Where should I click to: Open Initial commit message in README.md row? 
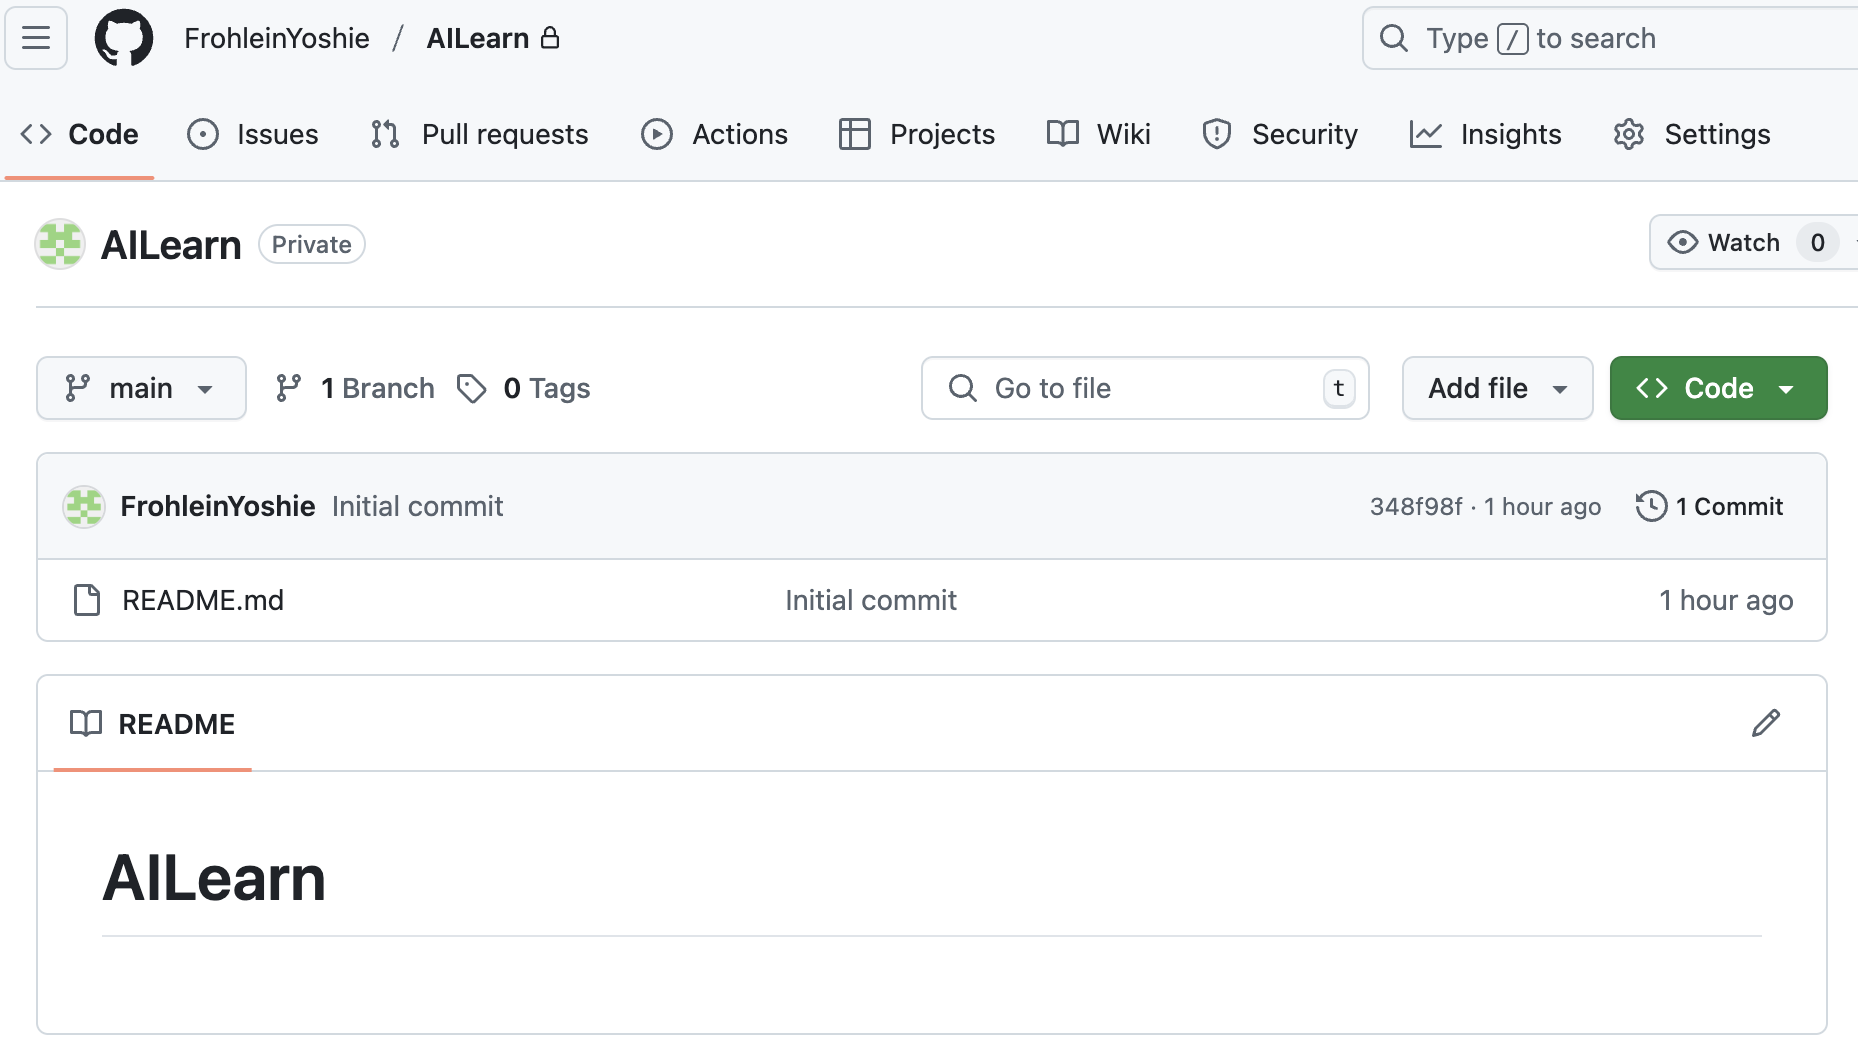point(871,600)
